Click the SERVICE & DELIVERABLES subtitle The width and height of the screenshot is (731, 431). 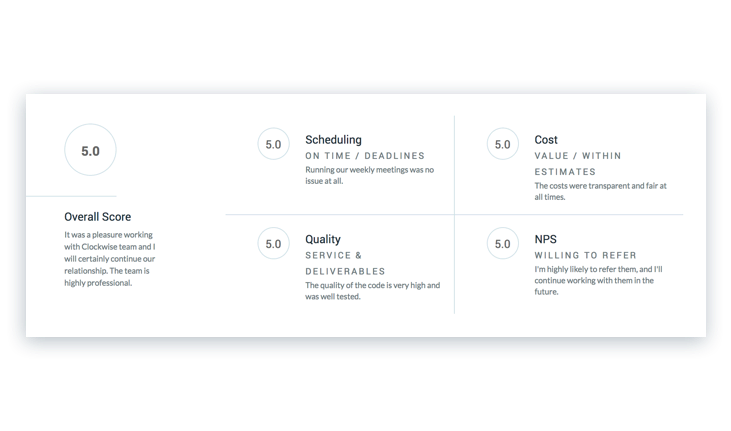click(x=345, y=263)
